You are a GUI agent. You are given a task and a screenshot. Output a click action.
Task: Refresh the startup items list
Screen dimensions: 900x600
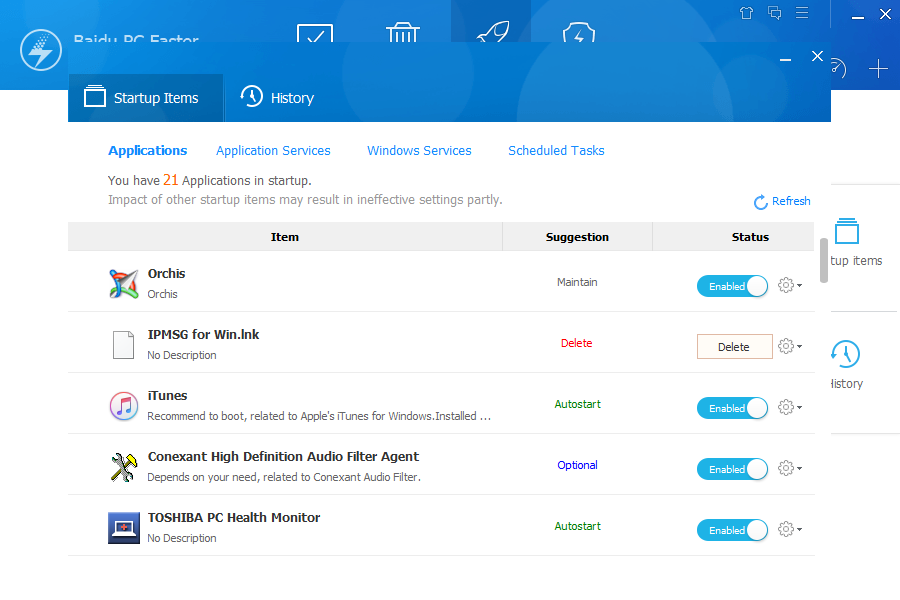pyautogui.click(x=782, y=202)
